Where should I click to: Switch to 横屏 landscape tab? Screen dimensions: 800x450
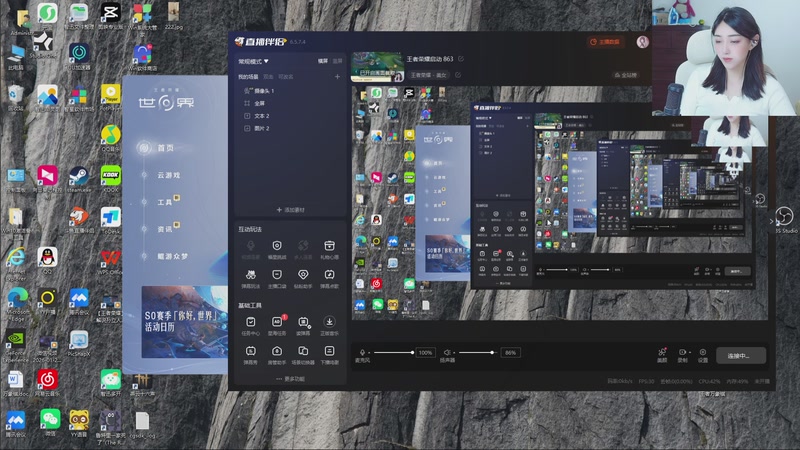(323, 61)
